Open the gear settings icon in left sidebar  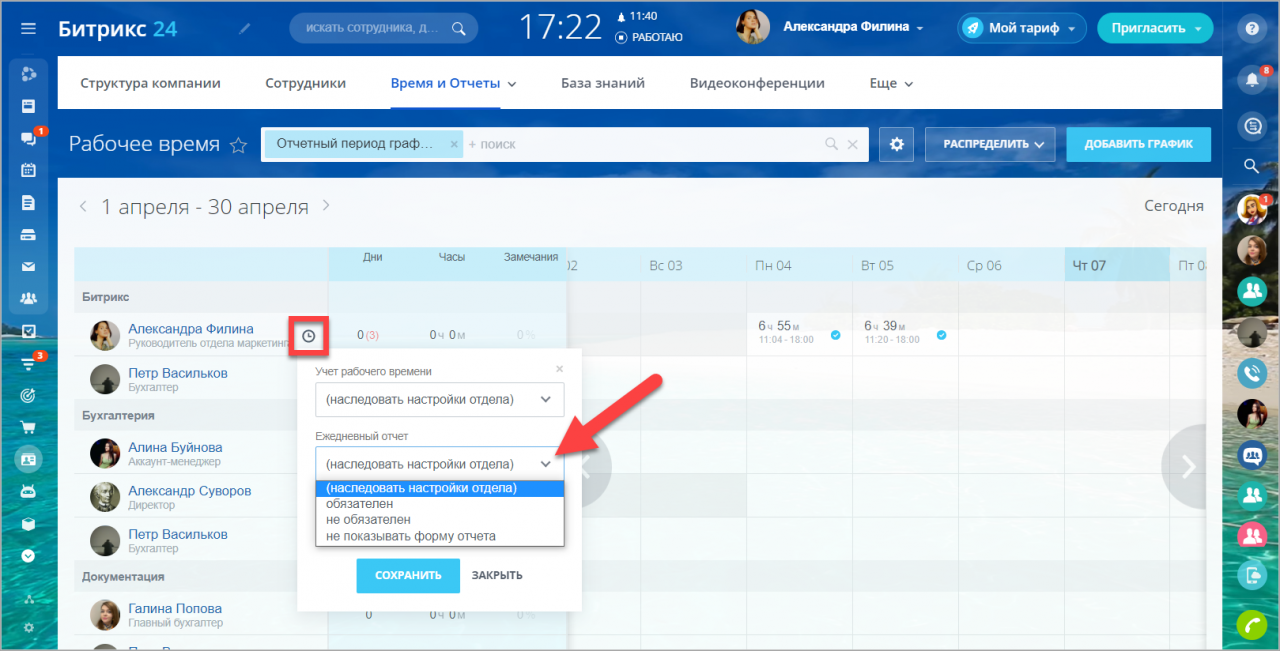coord(28,628)
